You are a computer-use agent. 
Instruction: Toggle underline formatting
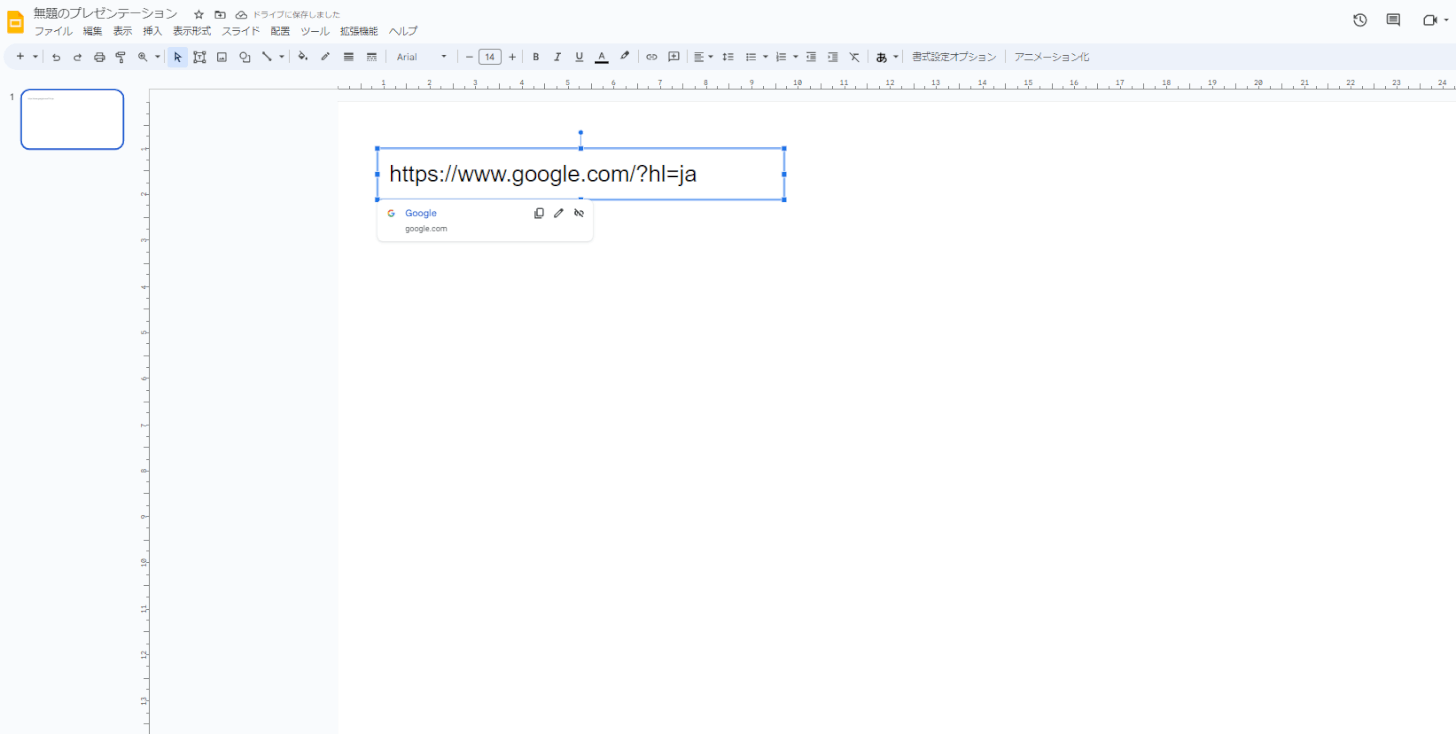pos(579,57)
